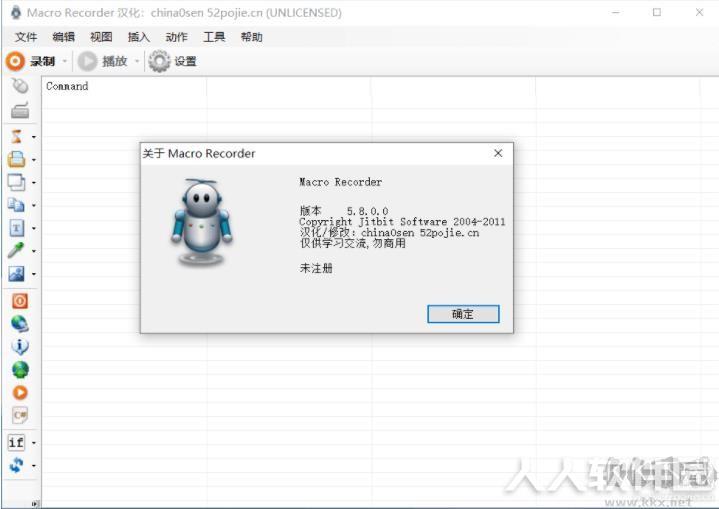Click the 'Copyright Jitbit Software 2004-2011' text
Screen dimensions: 719x509
point(402,222)
